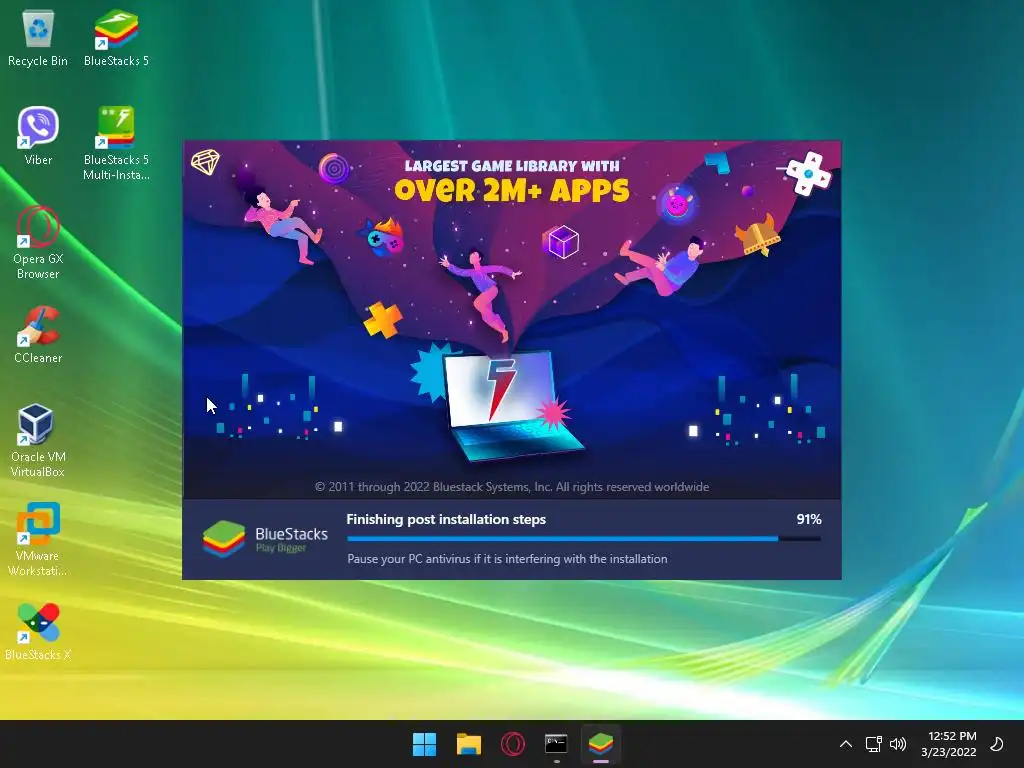
Task: Select BlueStacks 5 Multi-Instance Manager shortcut
Action: (x=116, y=144)
